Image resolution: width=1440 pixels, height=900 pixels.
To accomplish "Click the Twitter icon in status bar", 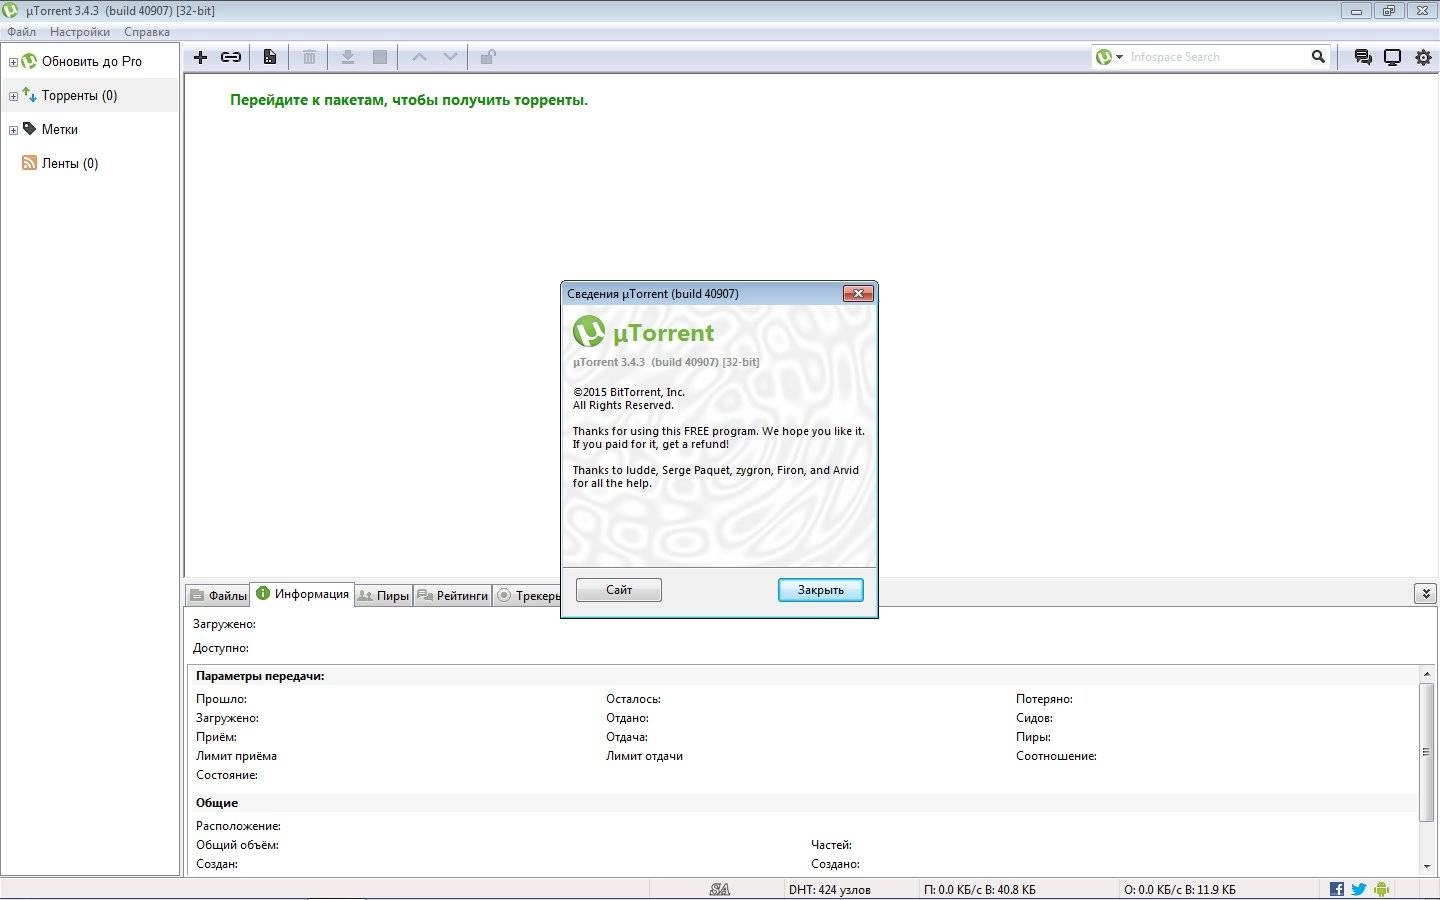I will 1359,889.
